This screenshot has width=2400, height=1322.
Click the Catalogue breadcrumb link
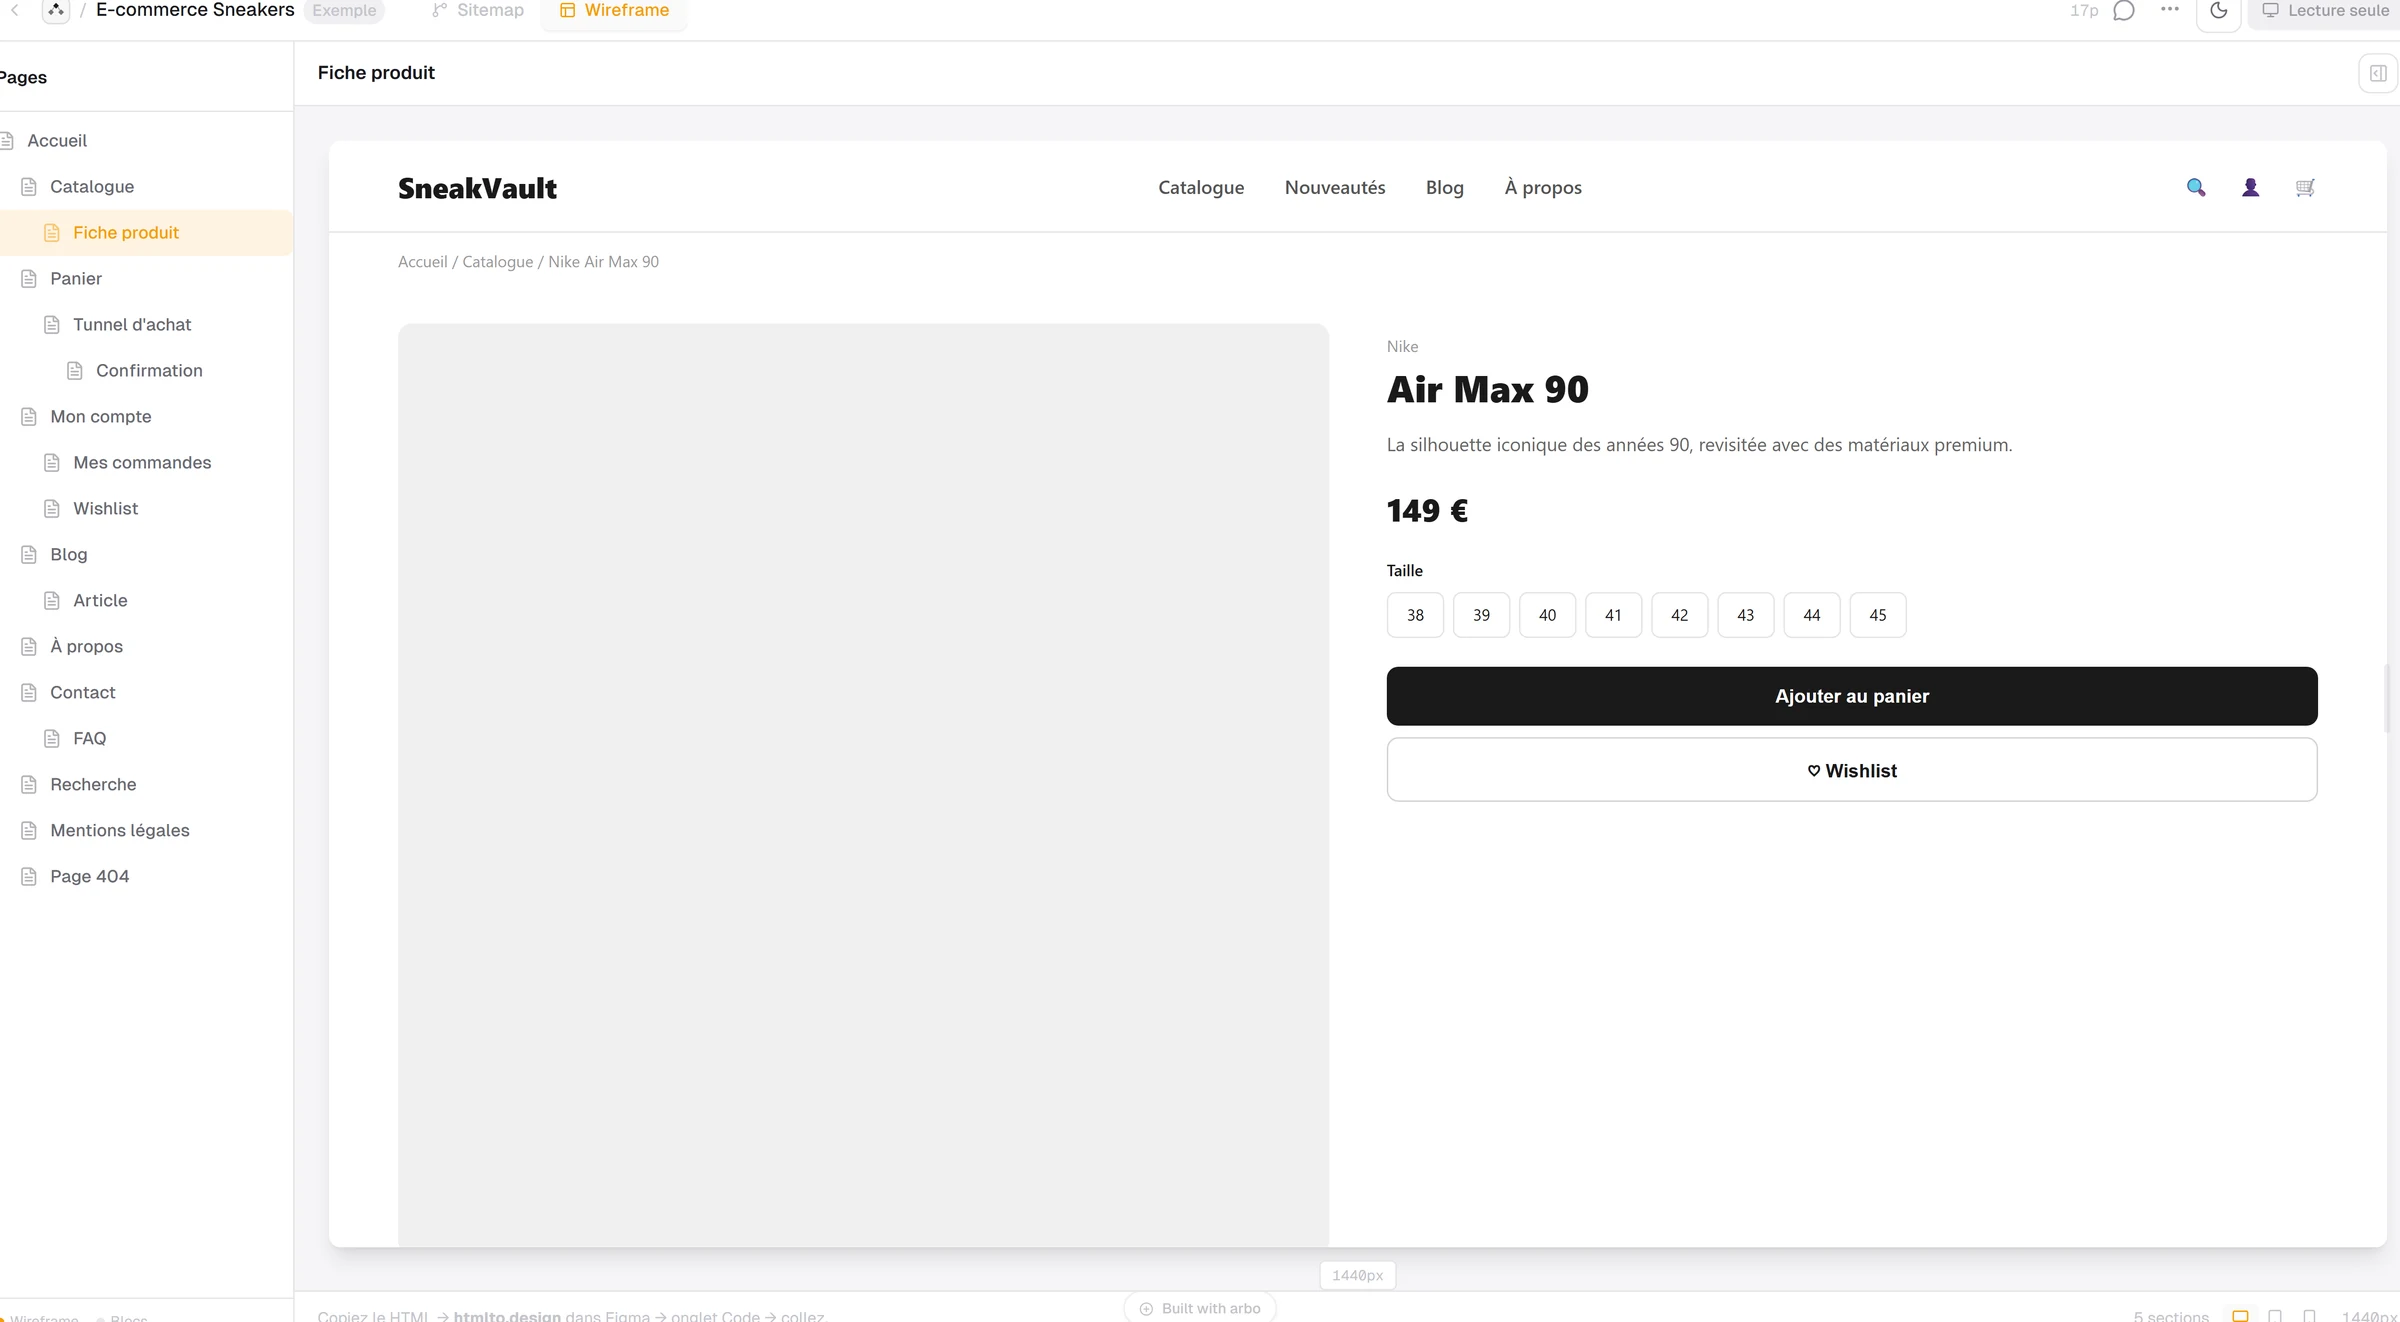[x=498, y=262]
